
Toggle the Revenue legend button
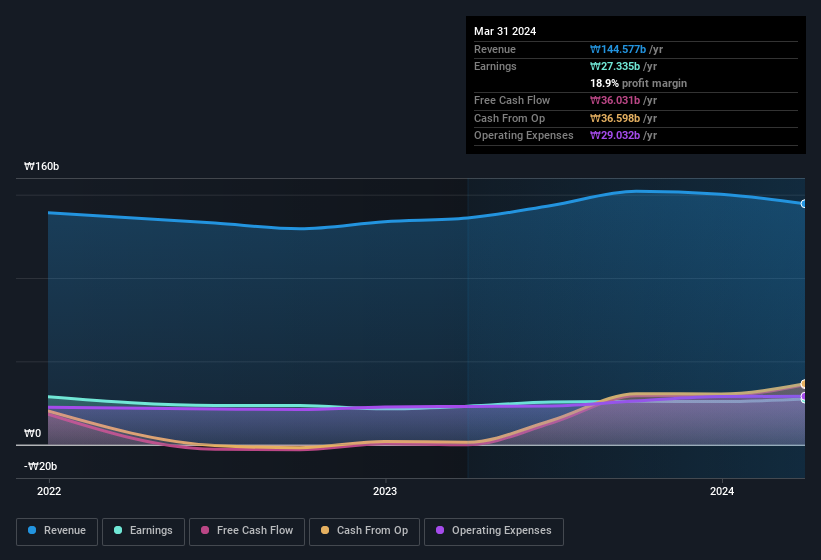point(57,531)
